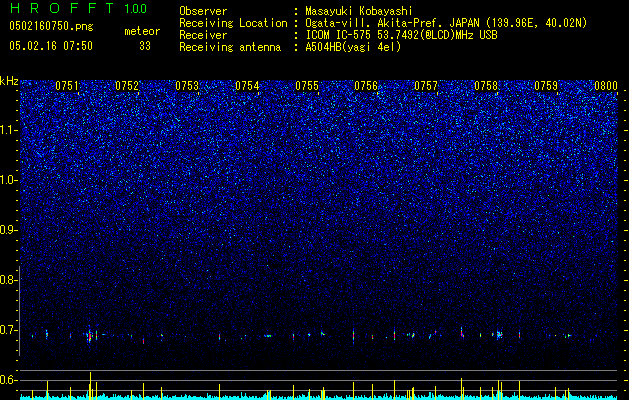Viewport: 629px width, 400px height.
Task: Click the 0757 time marker
Action: [426, 86]
